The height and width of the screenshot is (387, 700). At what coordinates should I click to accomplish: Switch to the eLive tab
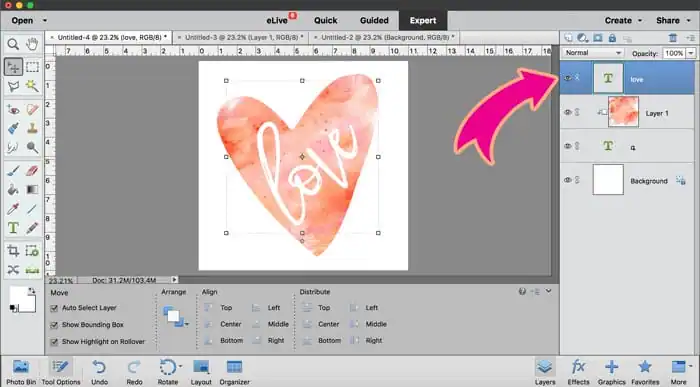[x=278, y=21]
